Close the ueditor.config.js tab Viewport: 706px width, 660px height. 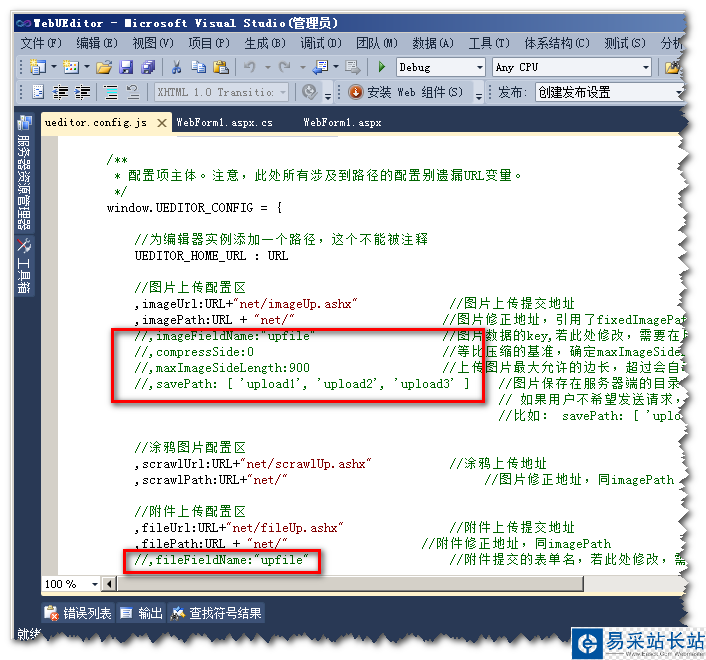(x=162, y=123)
